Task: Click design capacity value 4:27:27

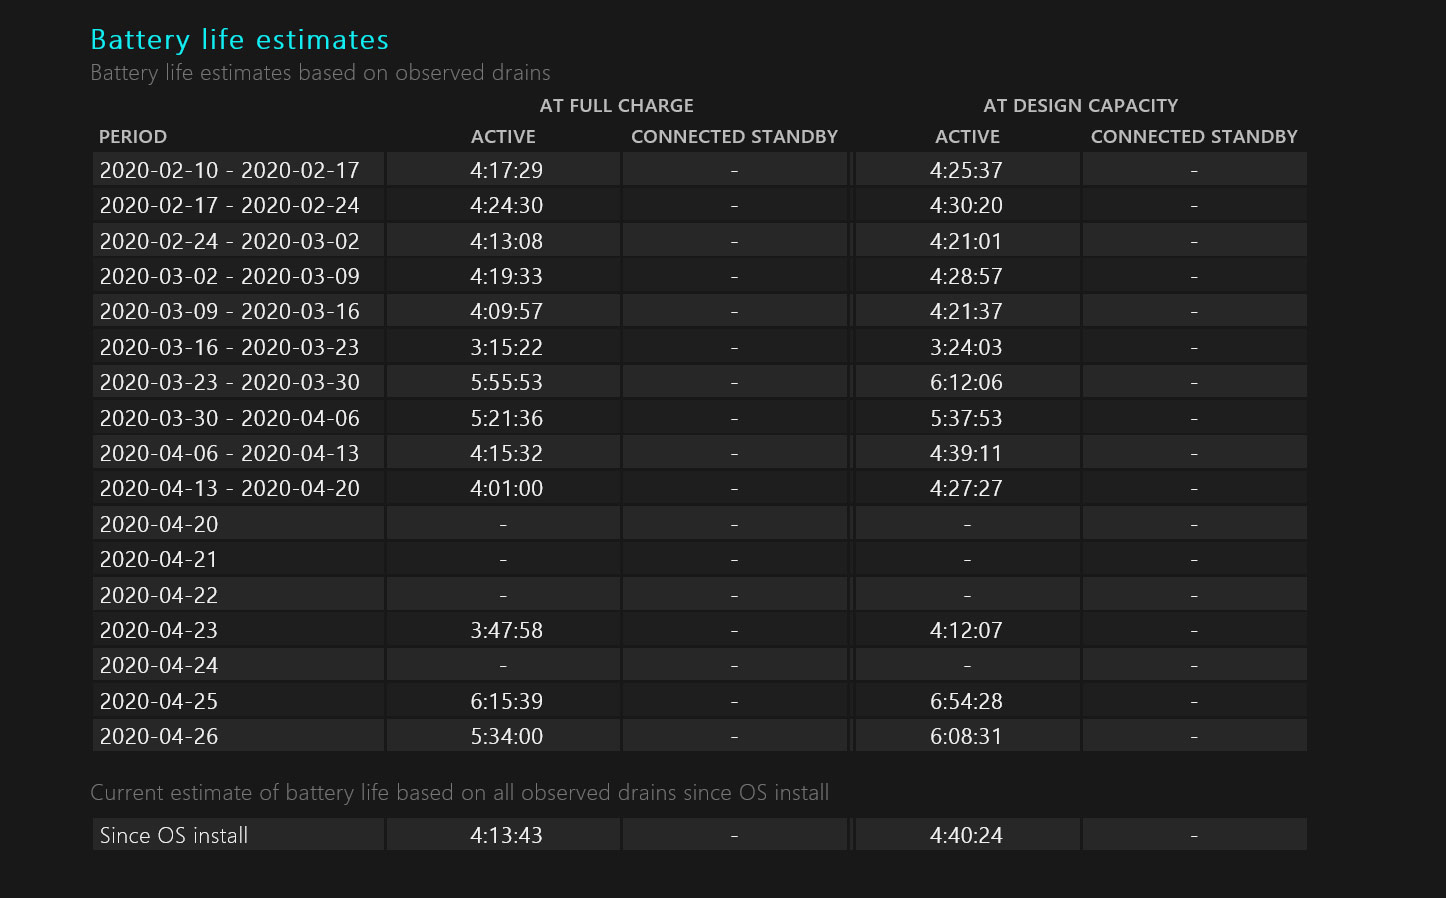Action: tap(966, 488)
